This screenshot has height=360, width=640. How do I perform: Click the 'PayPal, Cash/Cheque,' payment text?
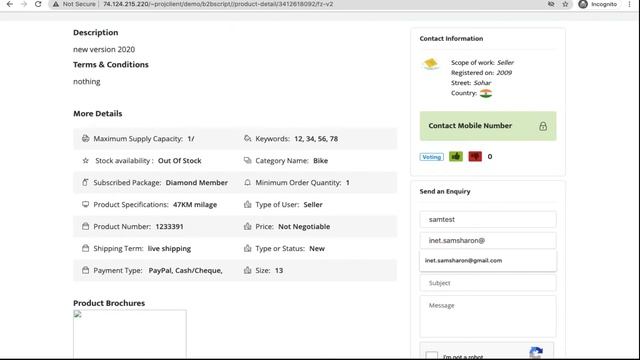click(x=185, y=271)
